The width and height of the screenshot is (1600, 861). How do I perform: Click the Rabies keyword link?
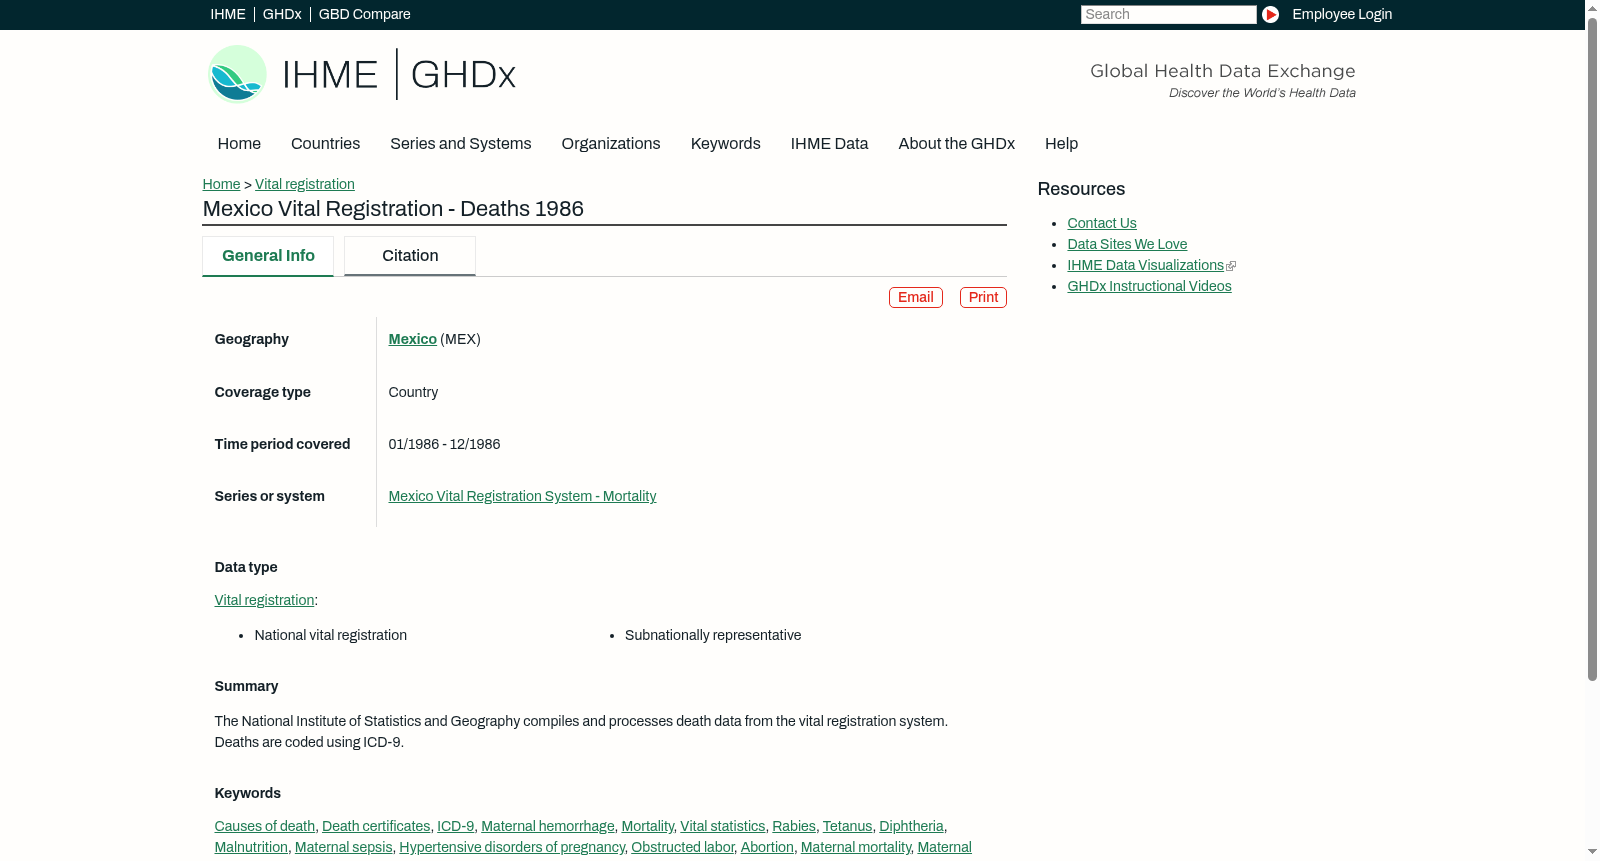pos(794,826)
